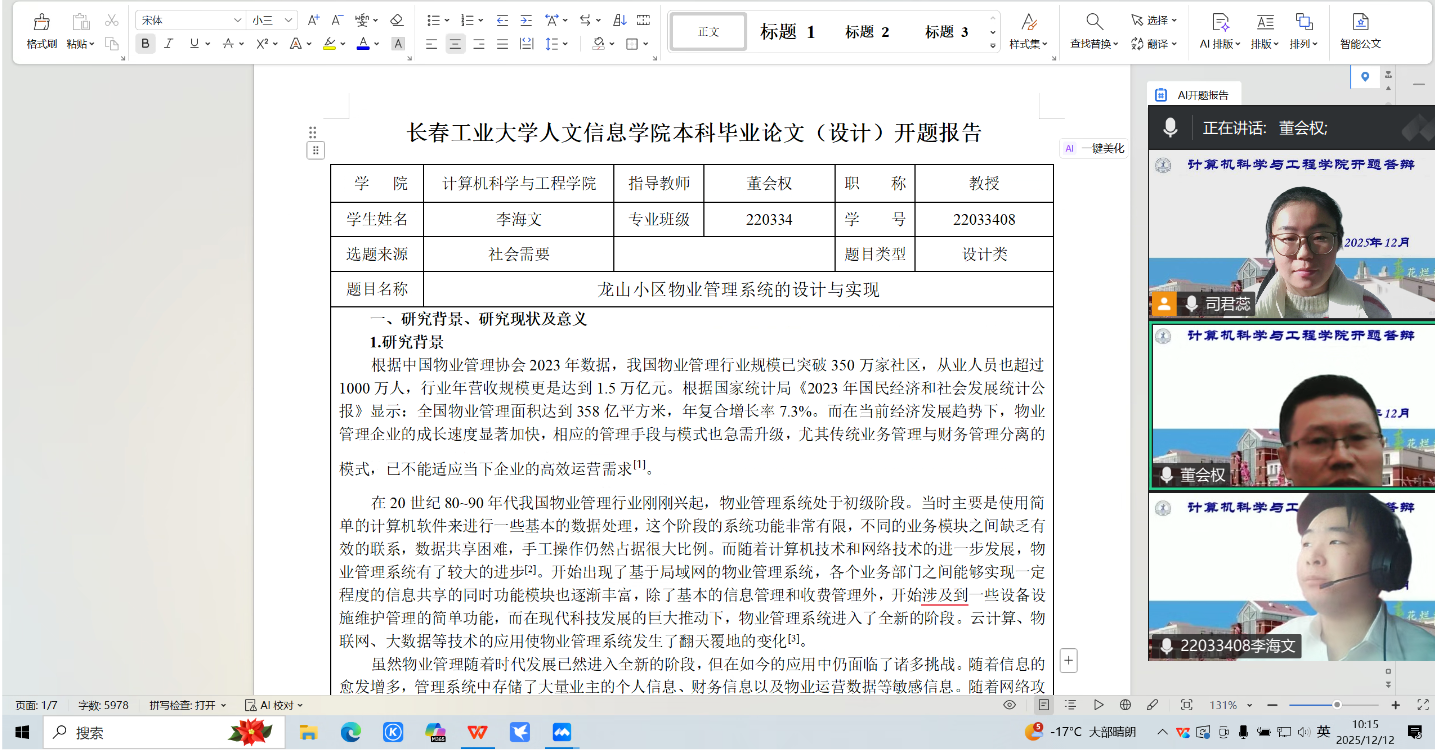Click the sort (A-Z) paragraph icon
The image size is (1435, 752).
(x=619, y=20)
